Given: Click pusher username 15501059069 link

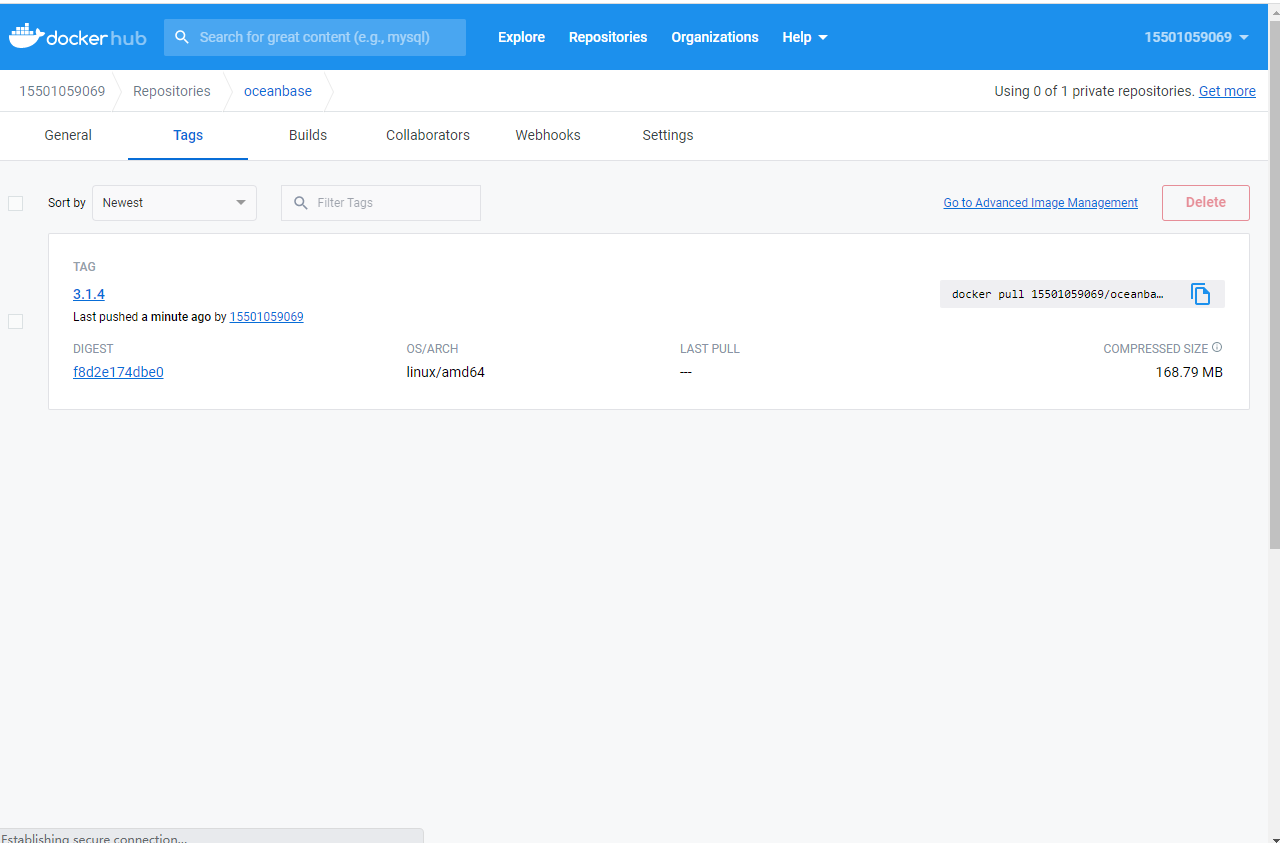Looking at the screenshot, I should [x=267, y=317].
